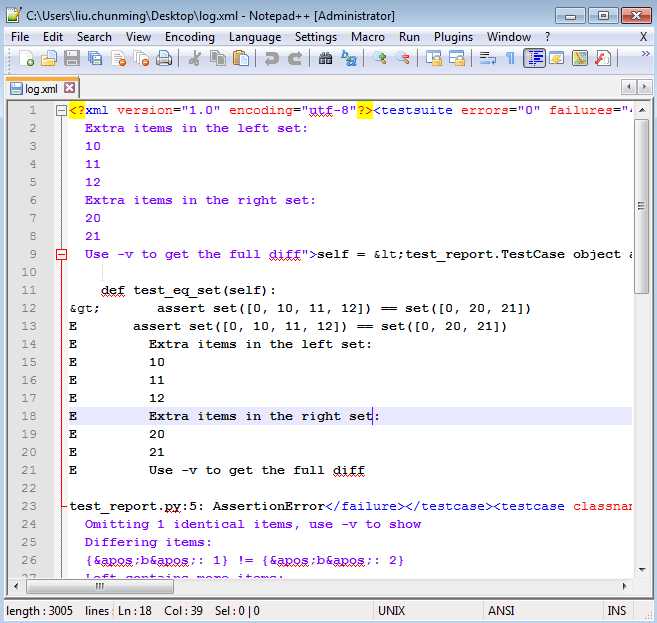Click the tab bar scroll-left arrow
Screen dimensions: 657x623
coord(628,87)
